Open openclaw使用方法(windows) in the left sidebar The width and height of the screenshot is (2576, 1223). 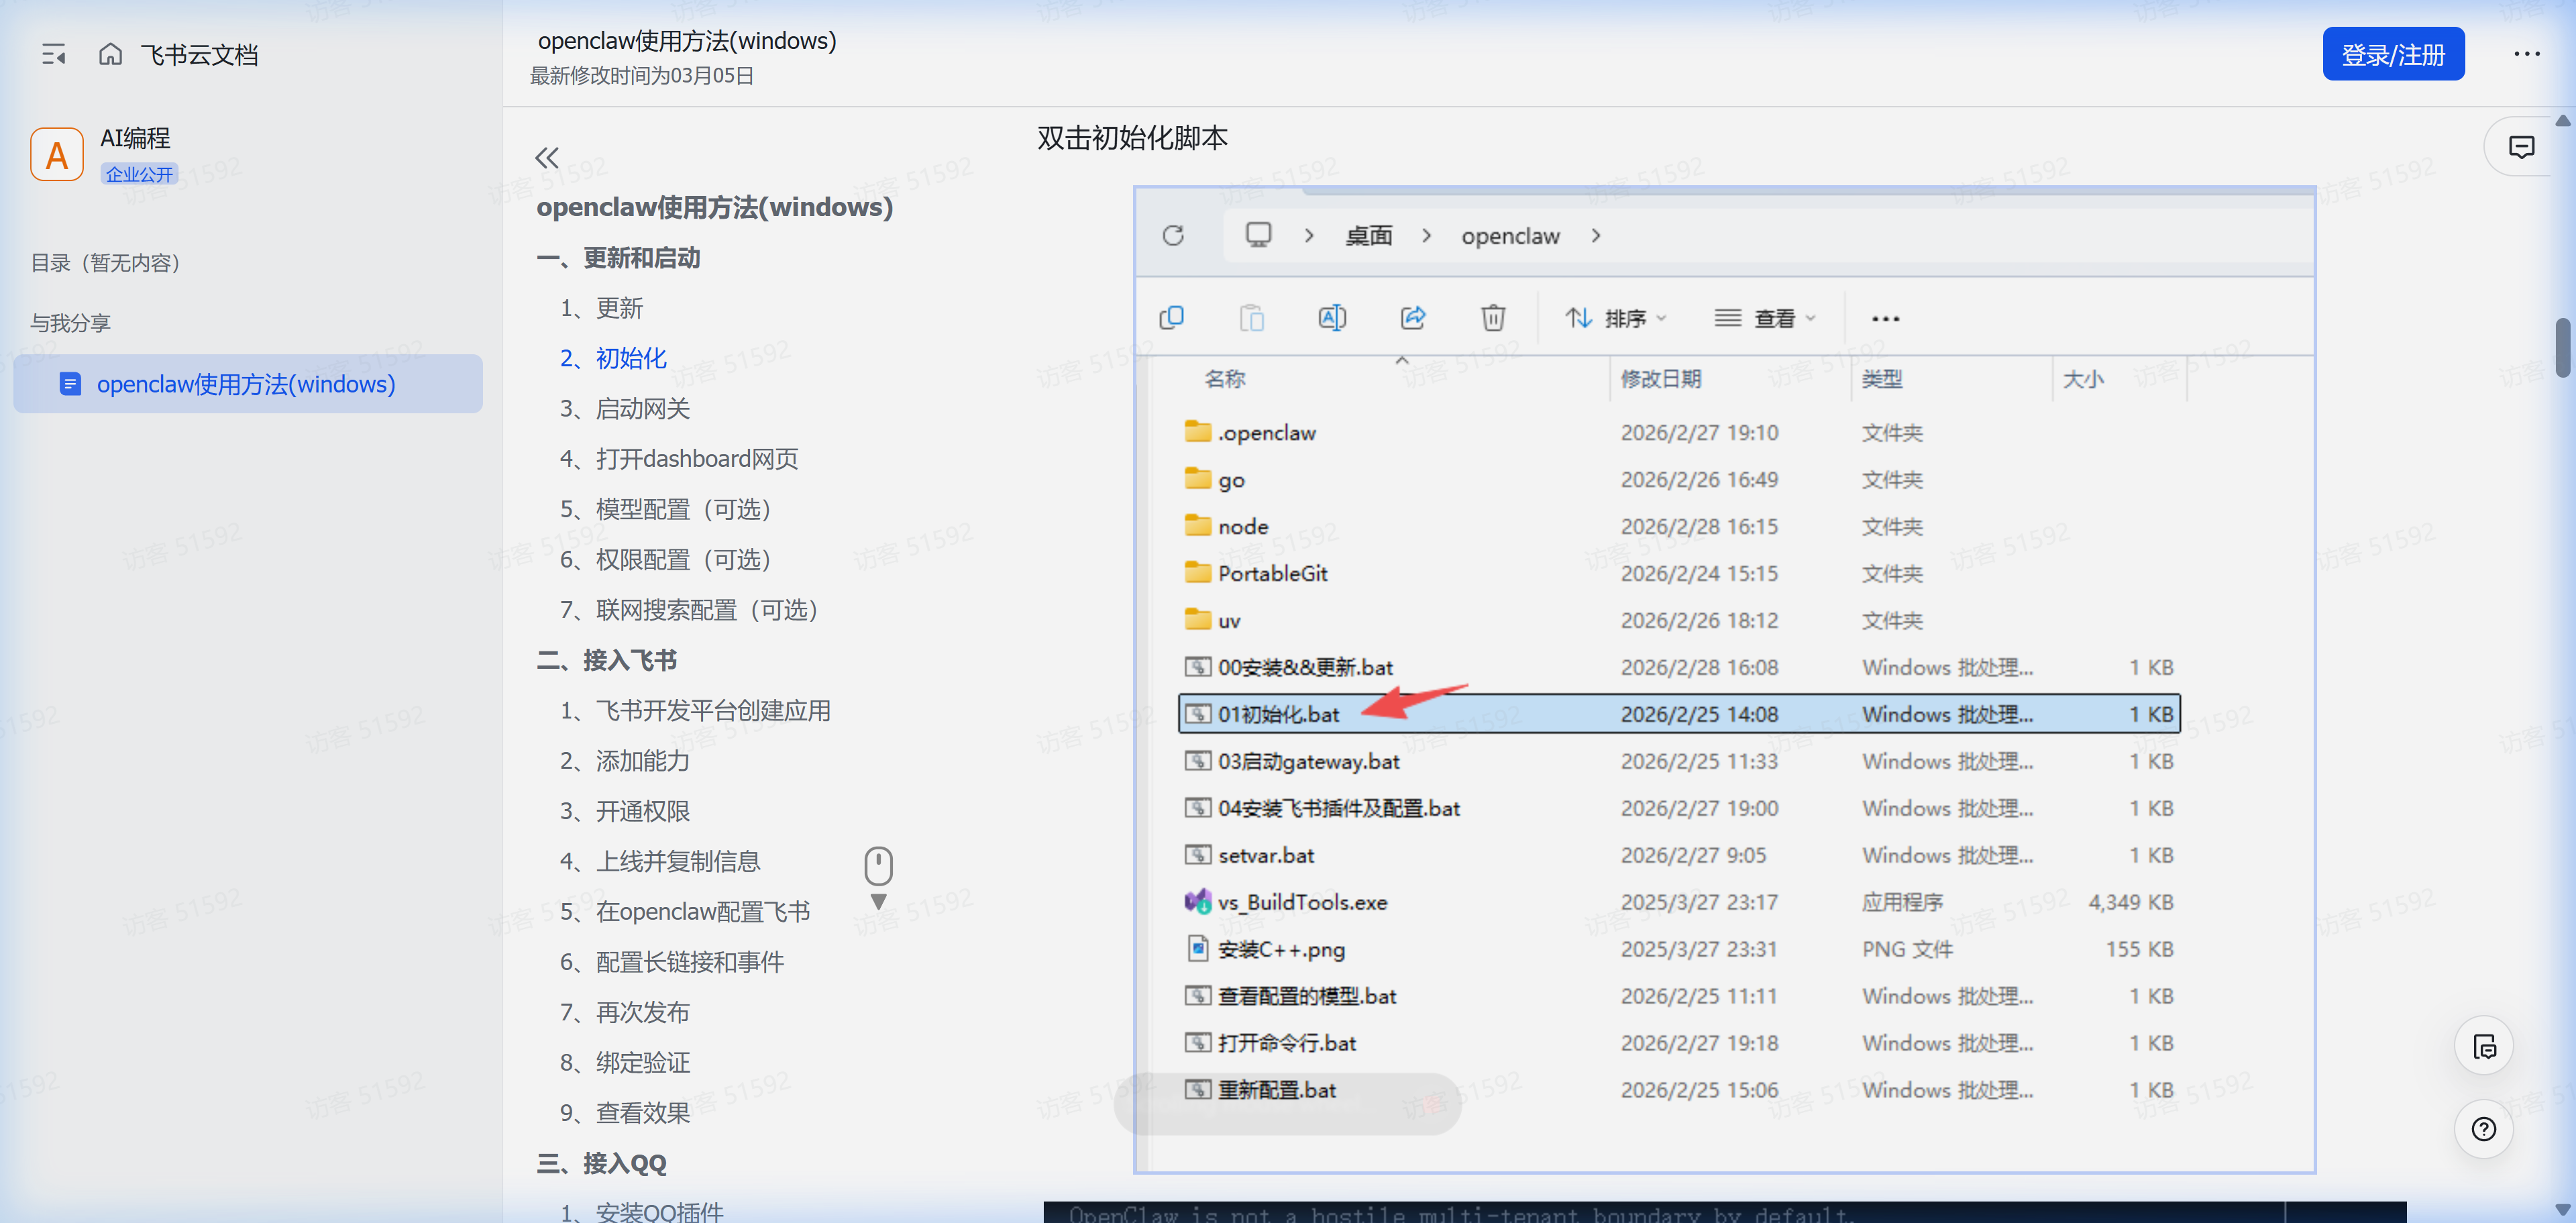click(x=248, y=384)
